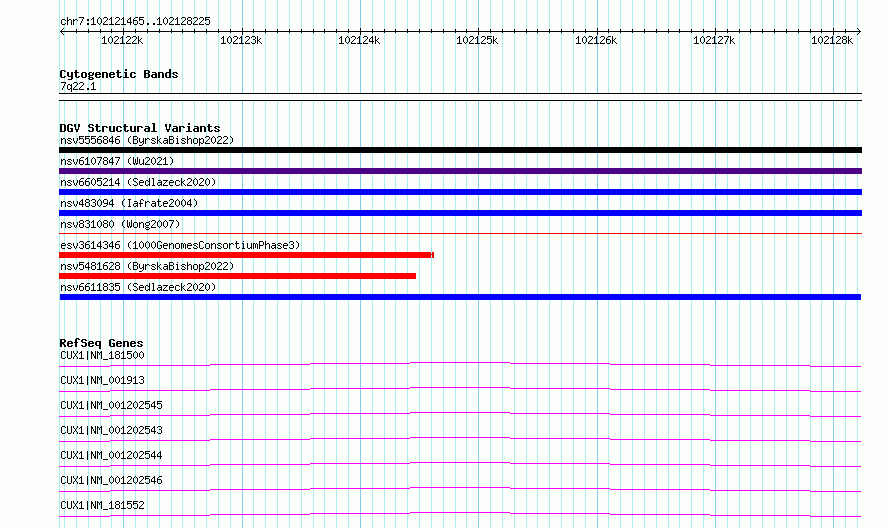Select the RefSeq Genes track title

(x=101, y=343)
